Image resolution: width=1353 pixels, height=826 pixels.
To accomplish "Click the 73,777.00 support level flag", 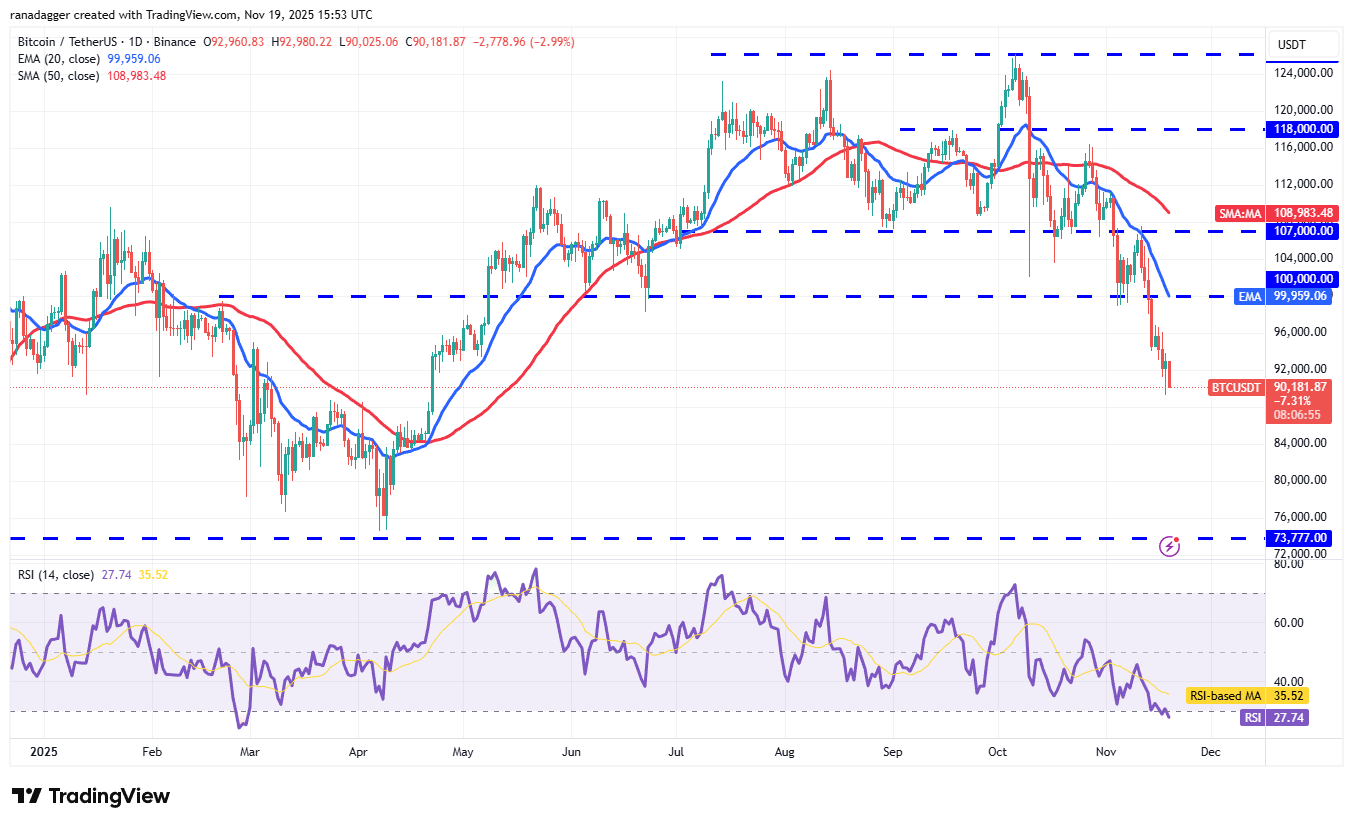I will (1301, 538).
